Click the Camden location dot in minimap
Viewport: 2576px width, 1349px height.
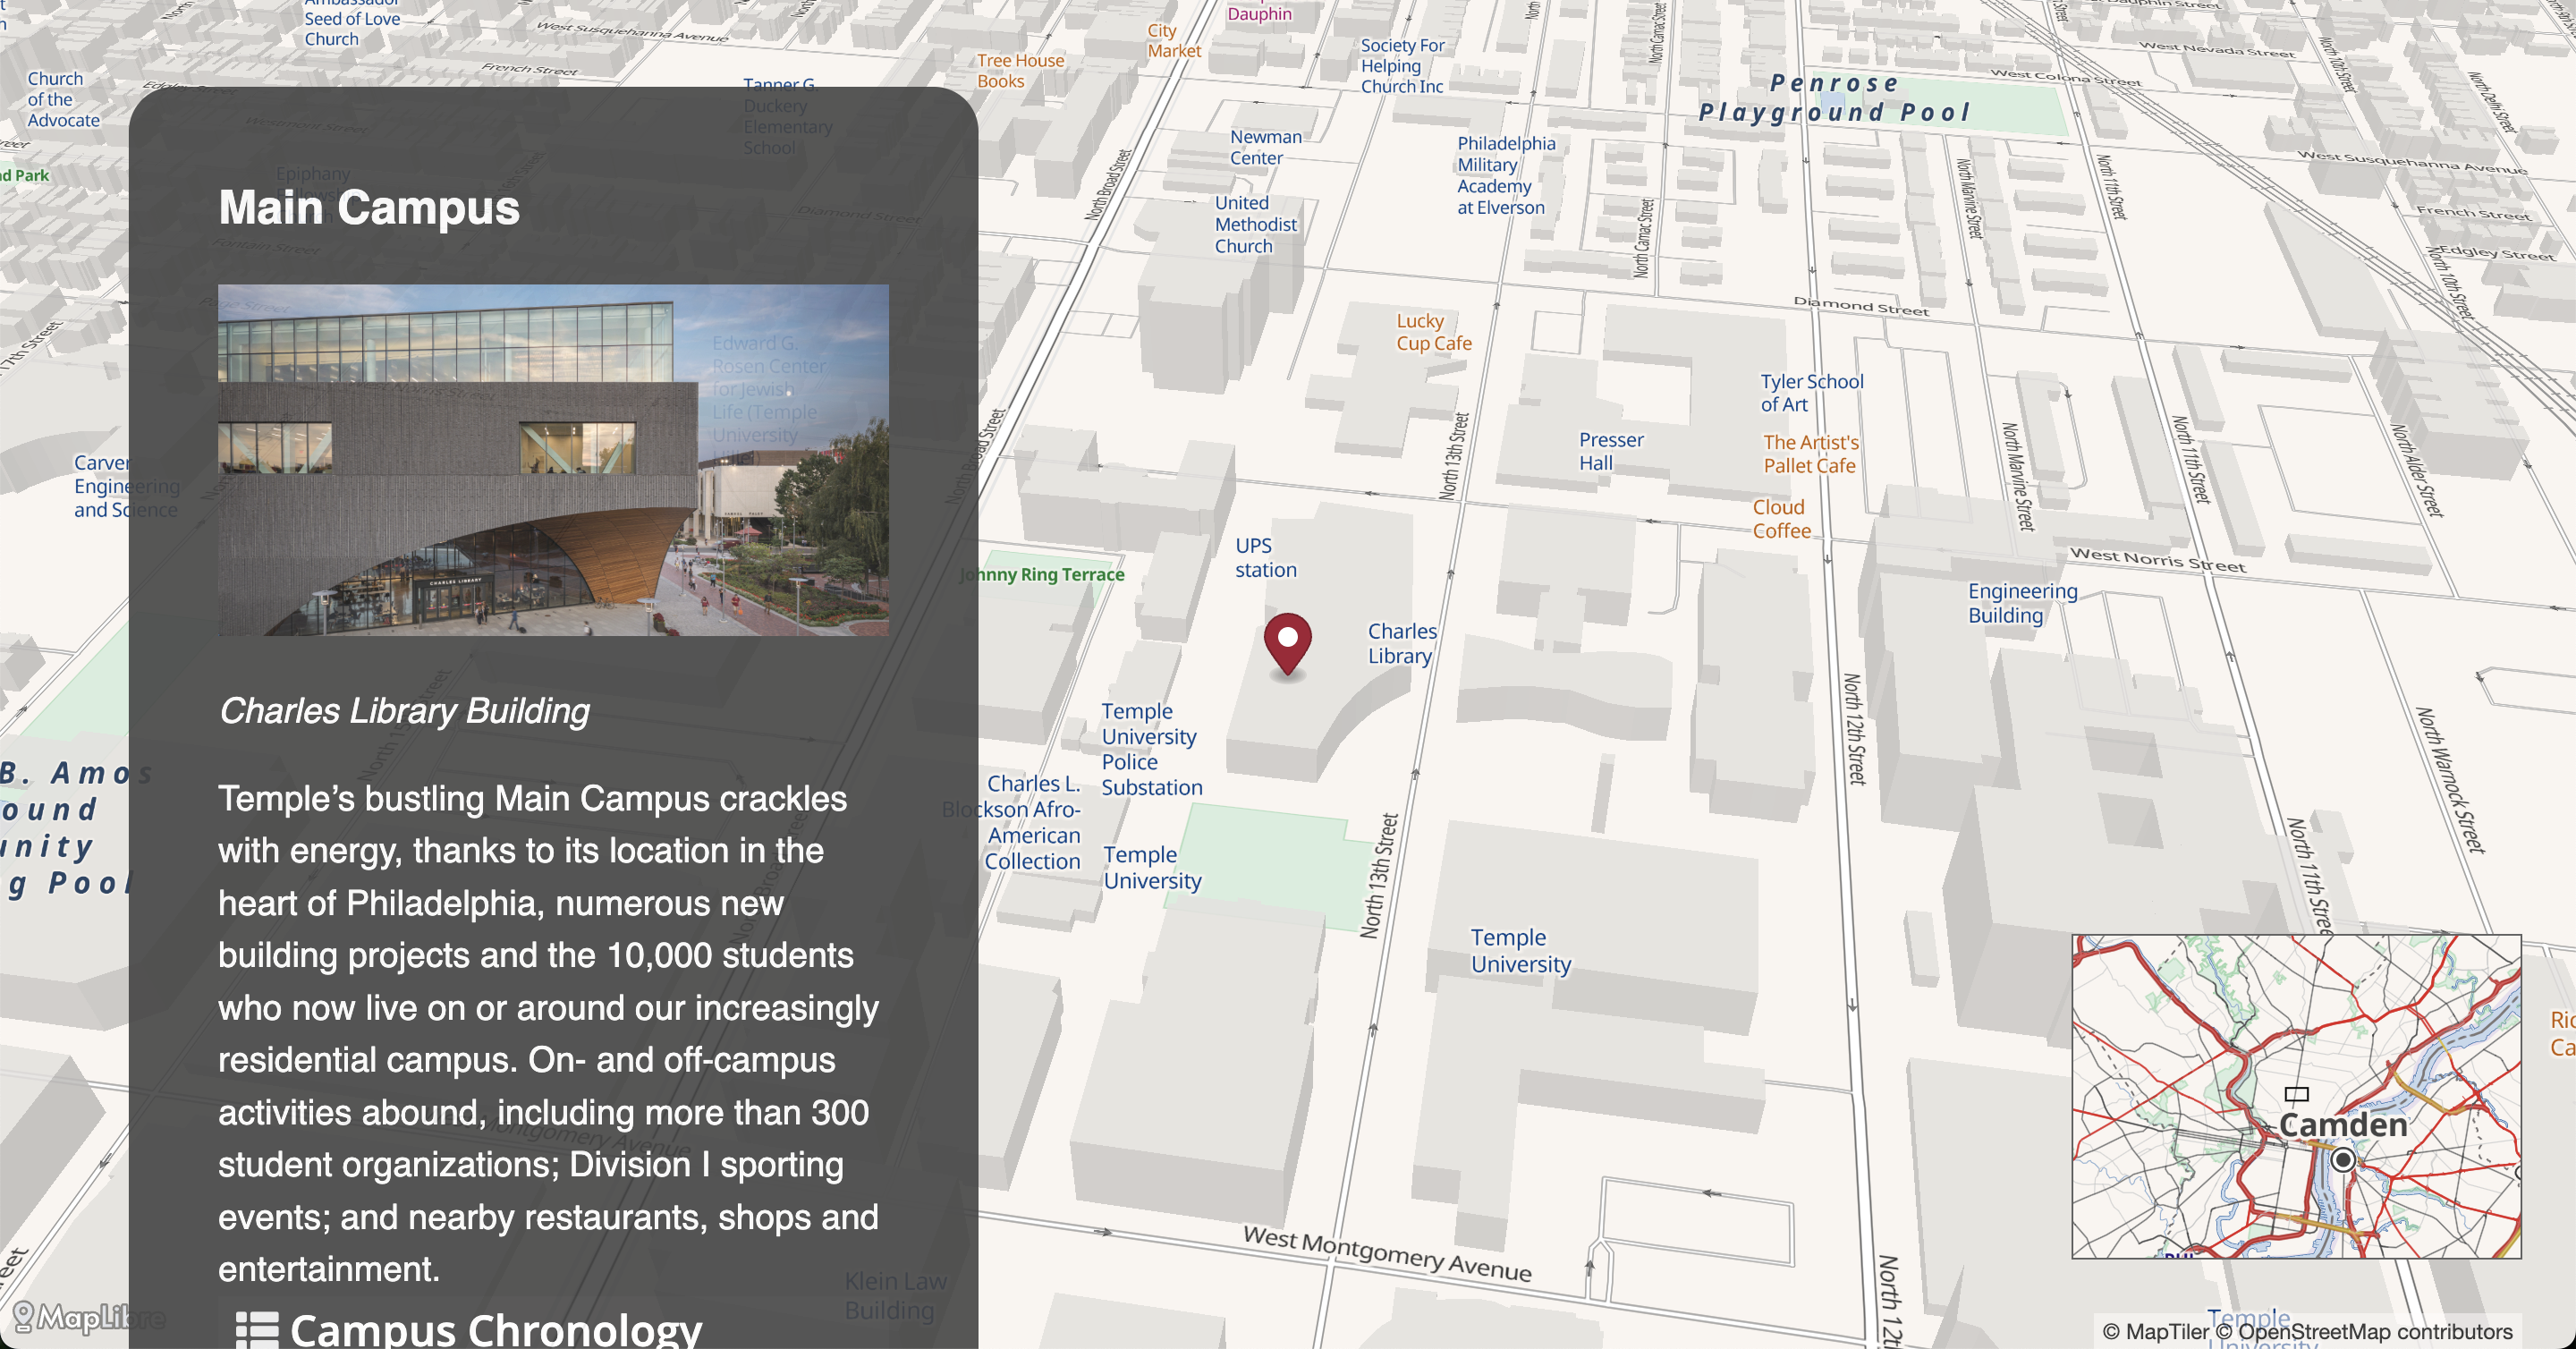(2343, 1160)
